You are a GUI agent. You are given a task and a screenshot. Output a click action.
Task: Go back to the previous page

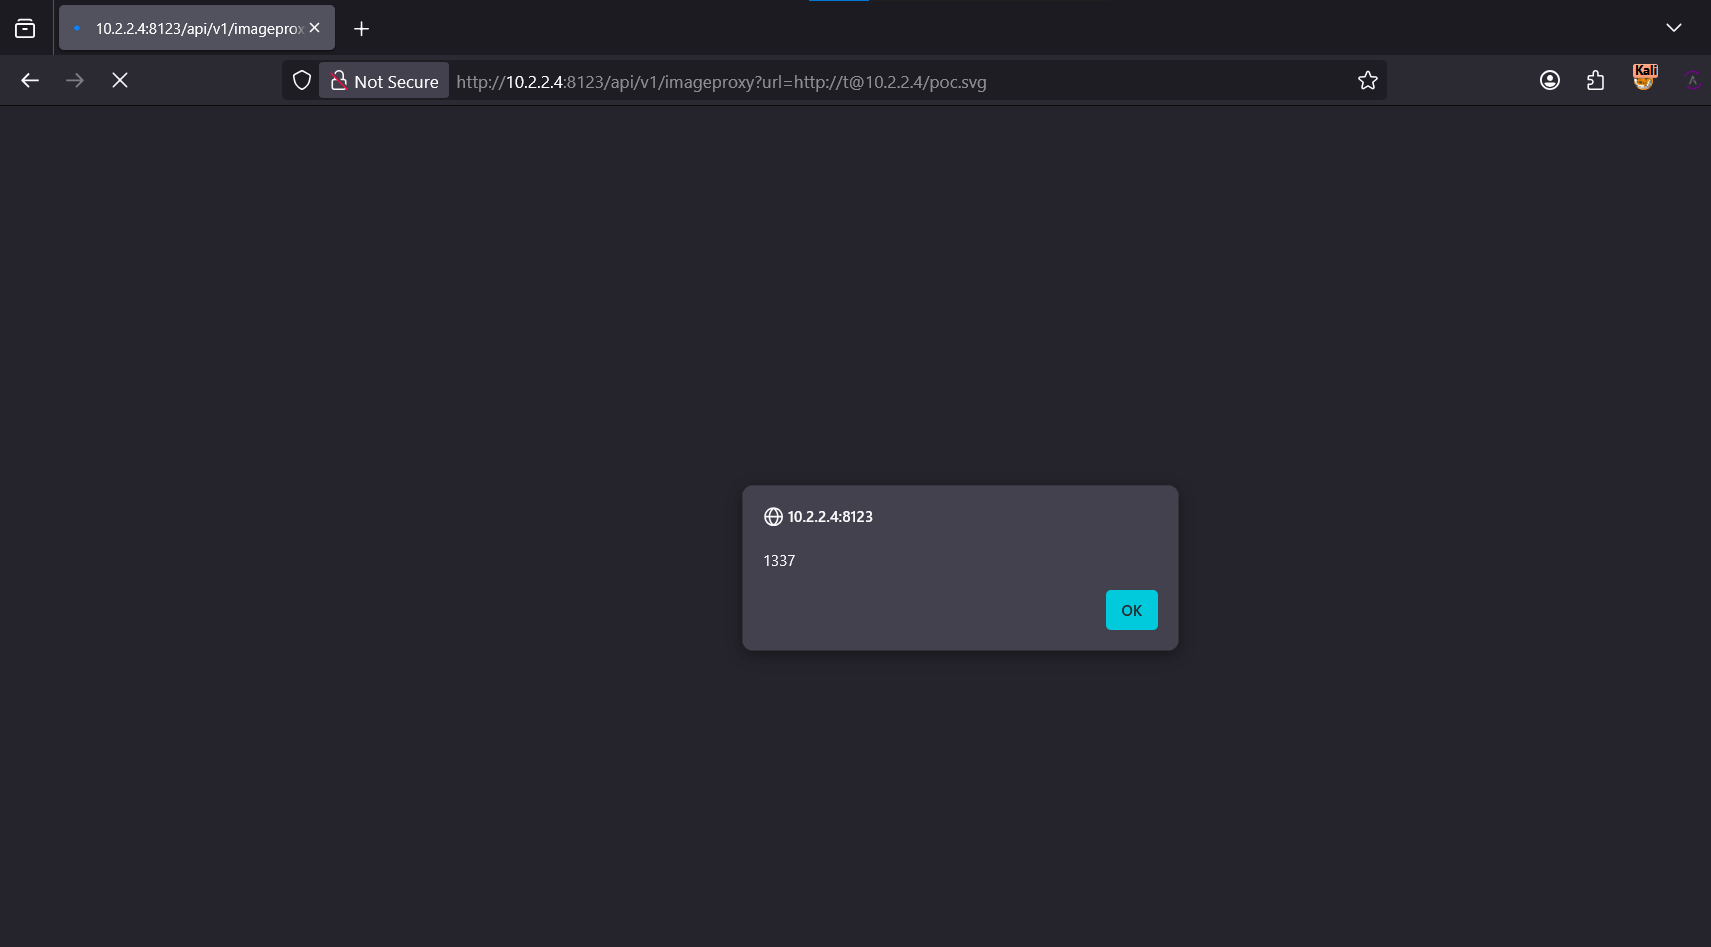[x=30, y=81]
